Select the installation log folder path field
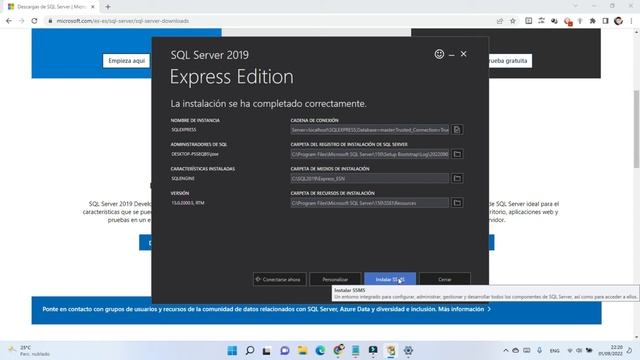Screen dimensions: 640x360 369,154
